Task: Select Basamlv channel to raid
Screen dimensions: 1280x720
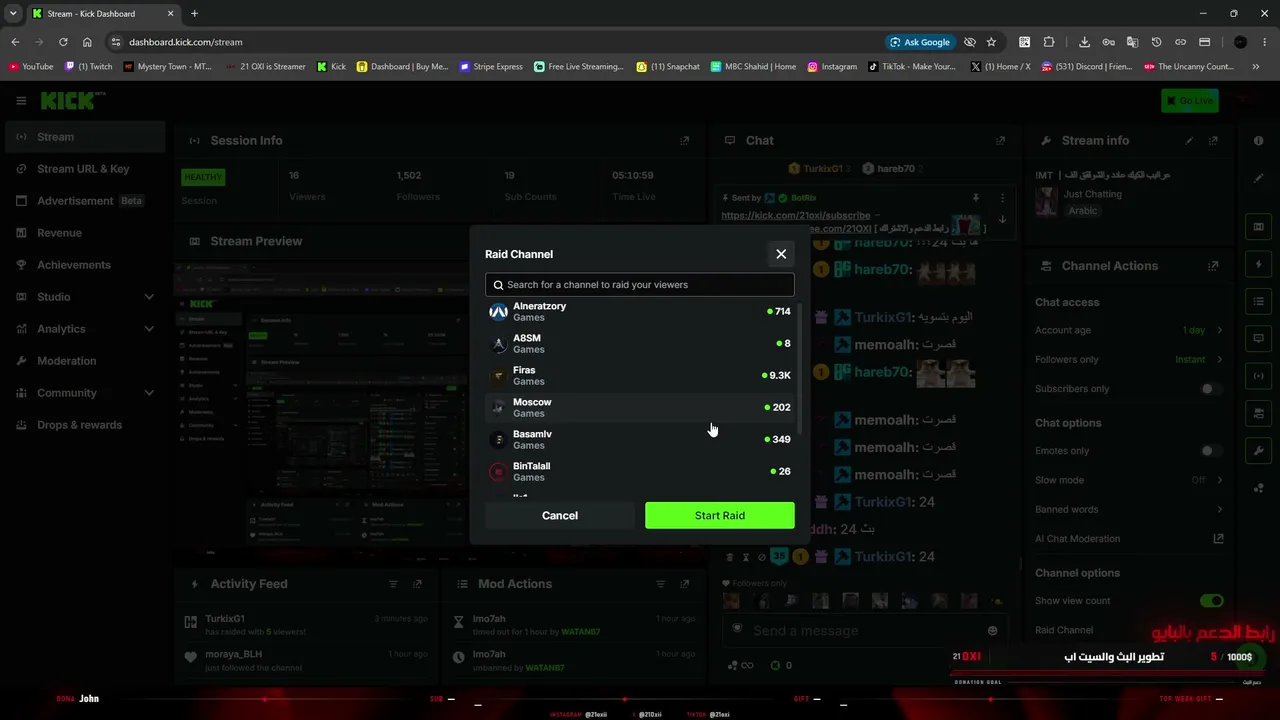Action: click(640, 440)
